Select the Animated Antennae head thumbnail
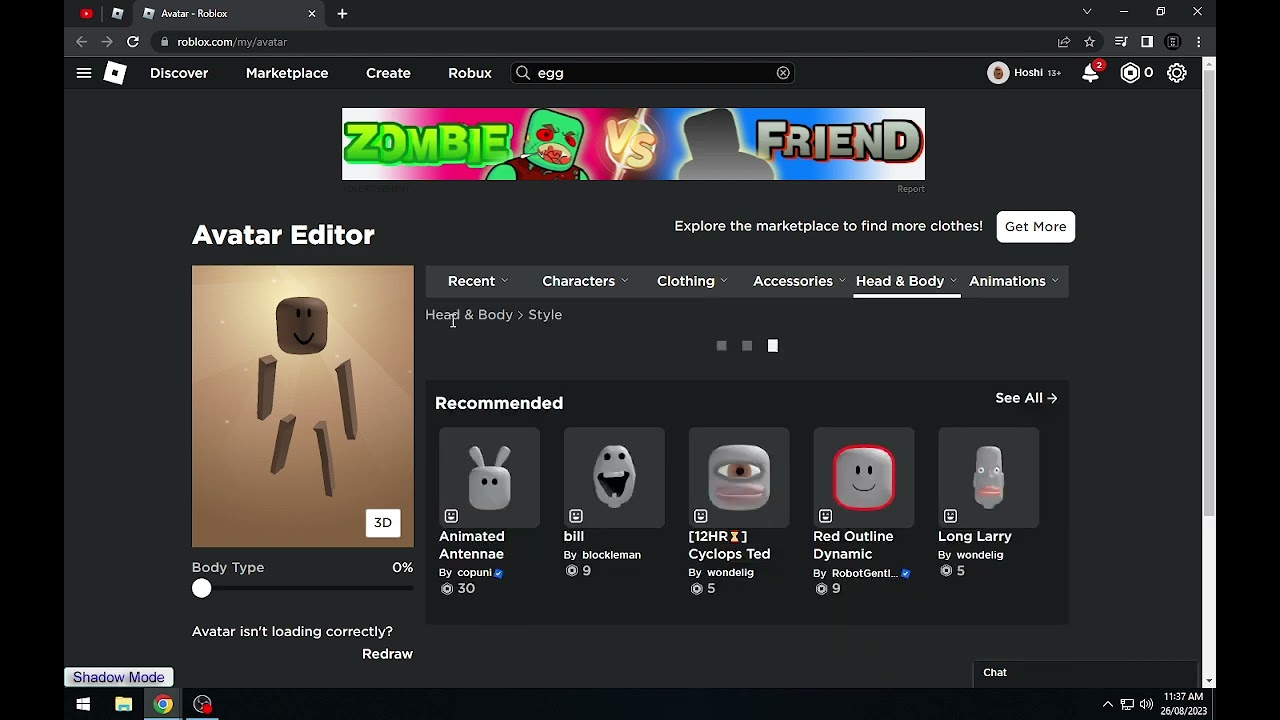Viewport: 1280px width, 720px height. pyautogui.click(x=489, y=478)
